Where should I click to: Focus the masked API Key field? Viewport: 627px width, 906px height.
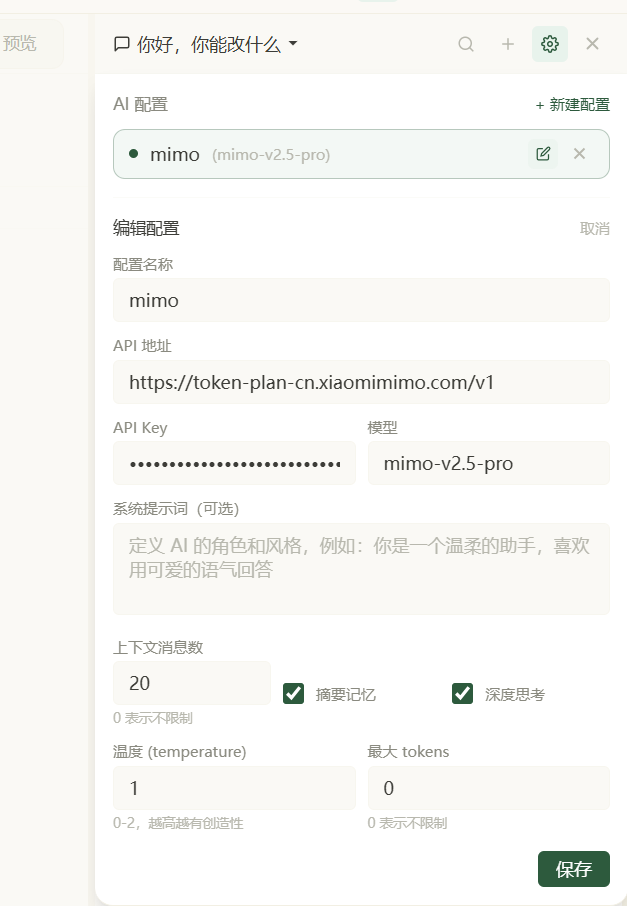tap(234, 463)
